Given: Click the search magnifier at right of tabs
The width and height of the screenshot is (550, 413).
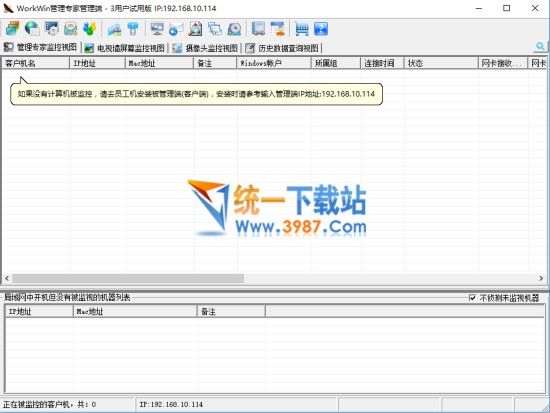Looking at the screenshot, I should pos(540,46).
